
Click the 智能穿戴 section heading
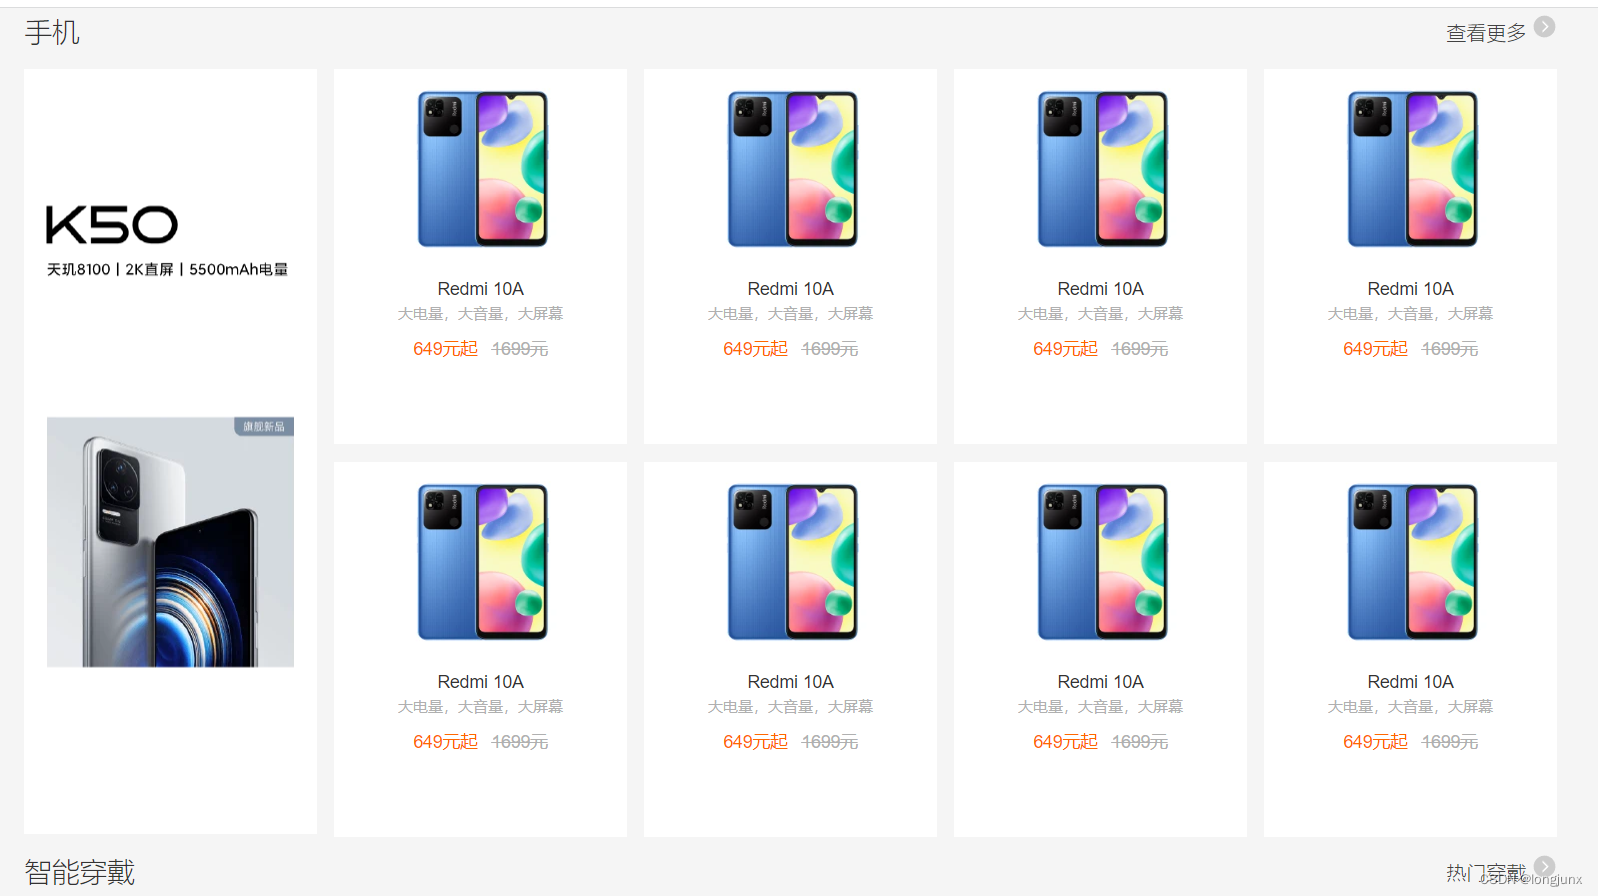[x=80, y=872]
